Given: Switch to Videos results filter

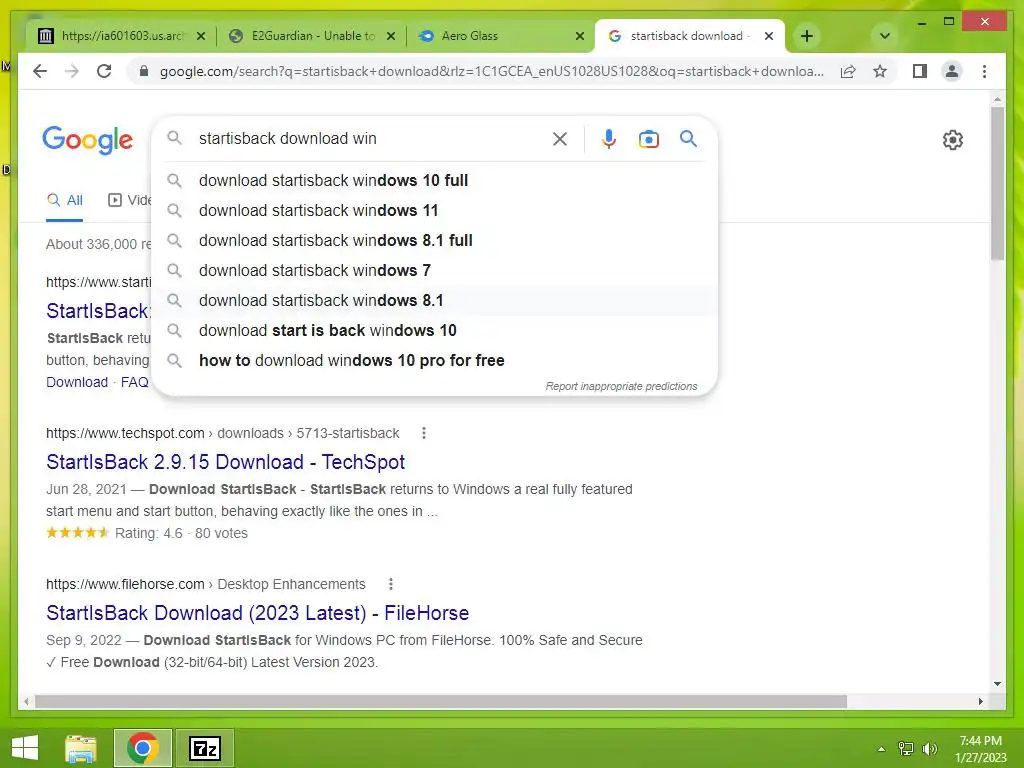Looking at the screenshot, I should tap(129, 200).
